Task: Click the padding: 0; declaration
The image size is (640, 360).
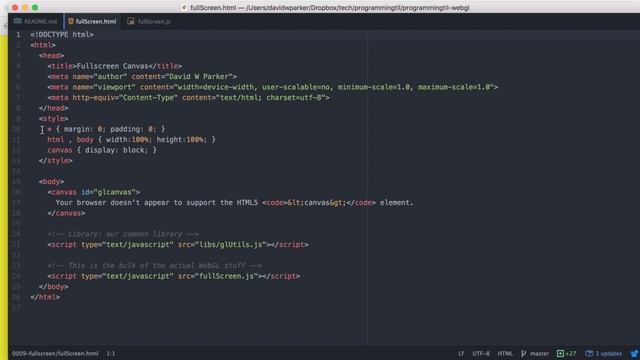Action: pyautogui.click(x=133, y=129)
